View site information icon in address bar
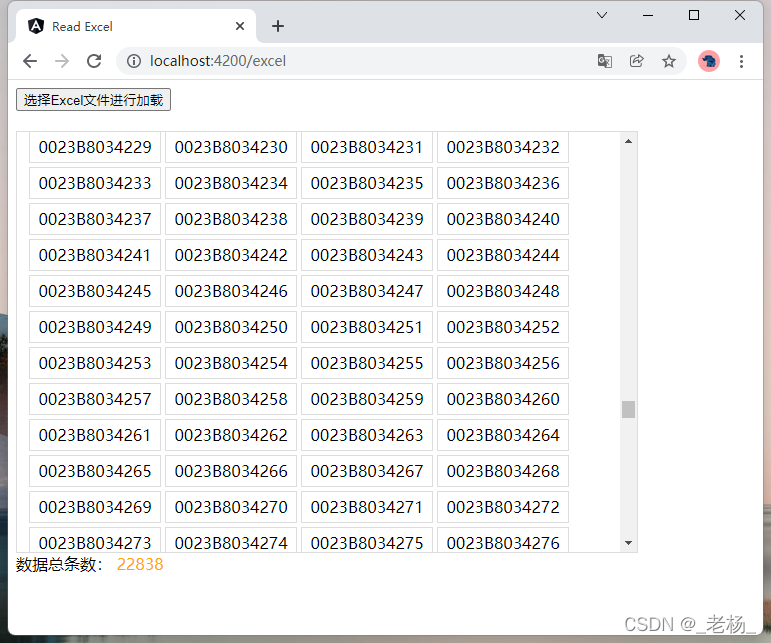771x643 pixels. click(x=134, y=61)
